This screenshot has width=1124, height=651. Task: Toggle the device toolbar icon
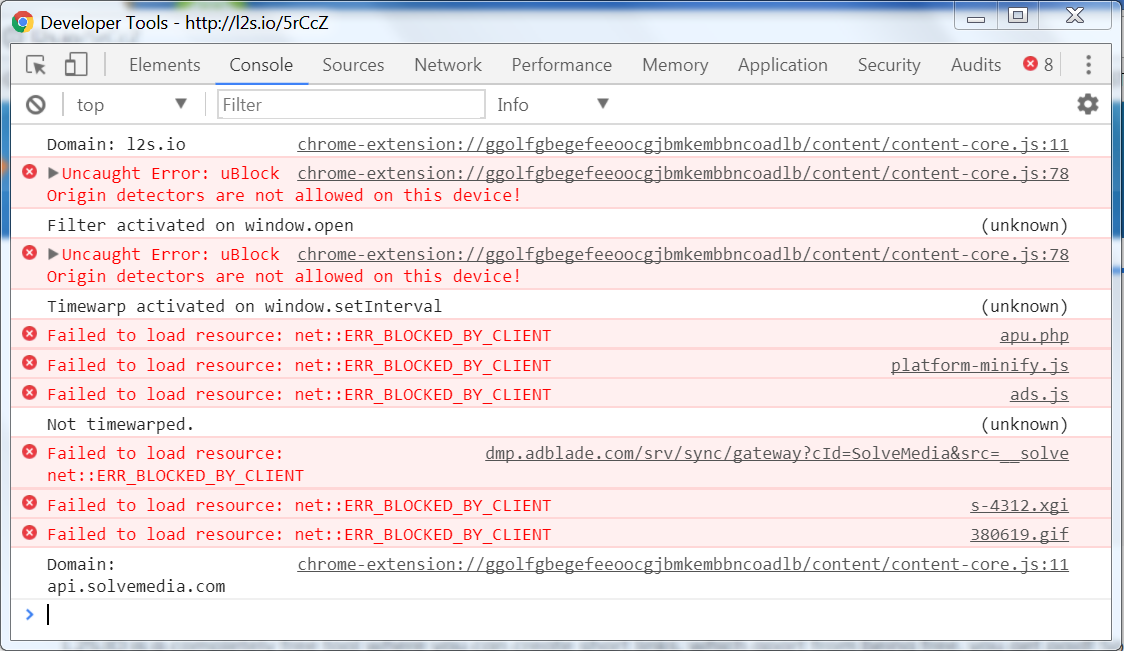tap(75, 63)
